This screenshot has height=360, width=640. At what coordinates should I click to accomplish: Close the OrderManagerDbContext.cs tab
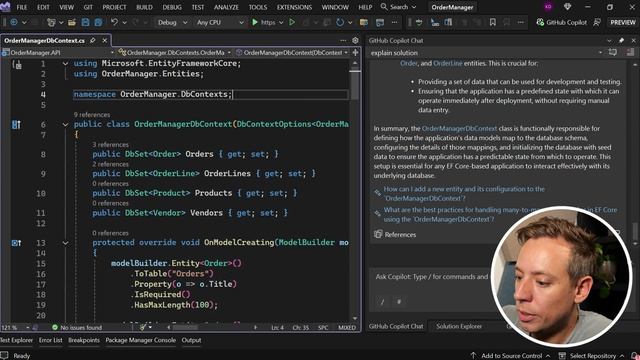pyautogui.click(x=104, y=40)
